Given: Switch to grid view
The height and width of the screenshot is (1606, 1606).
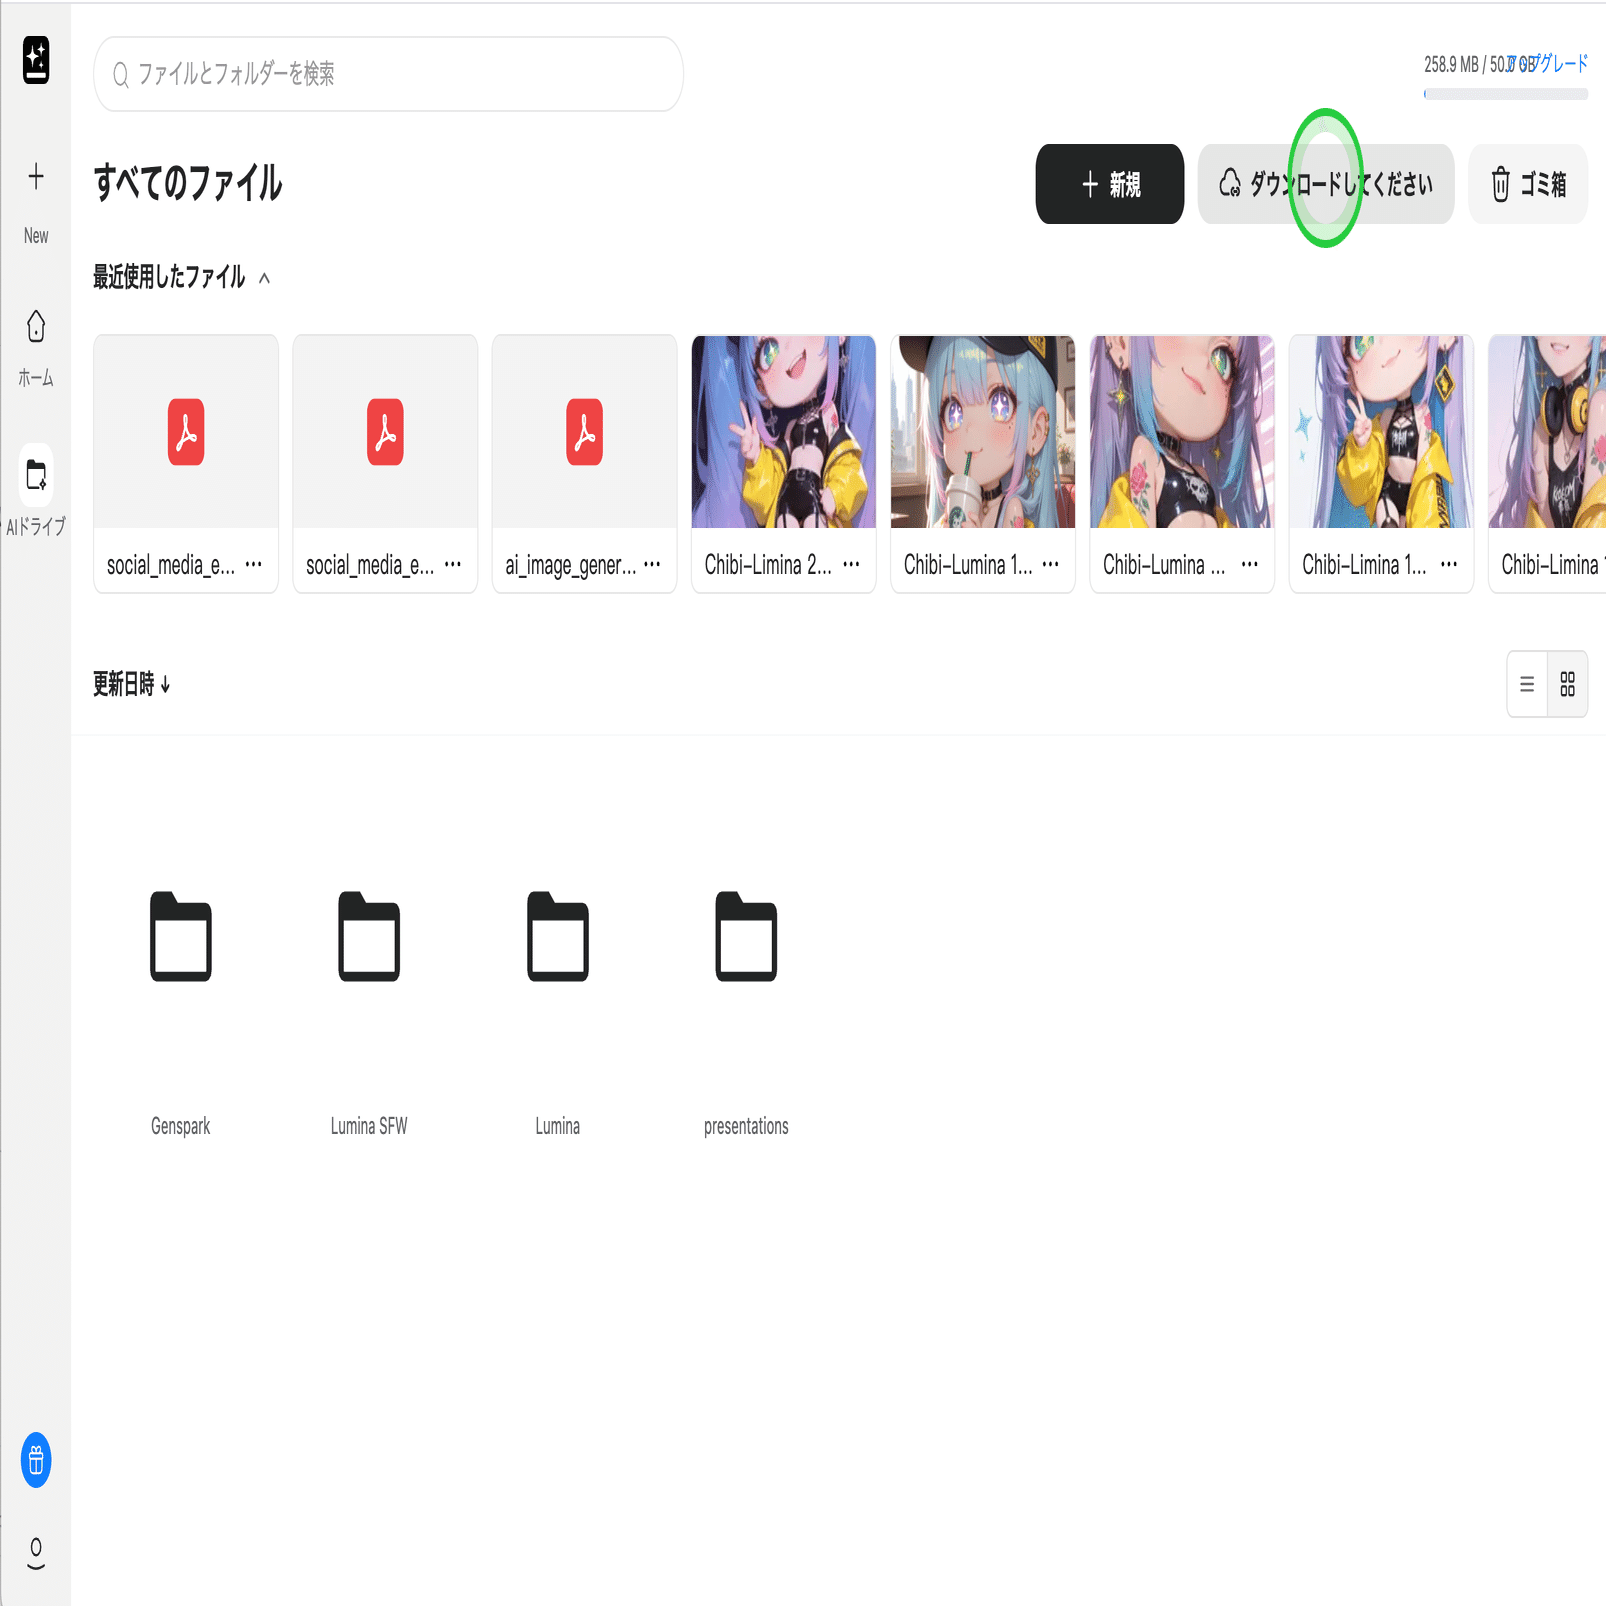Looking at the screenshot, I should (x=1568, y=684).
